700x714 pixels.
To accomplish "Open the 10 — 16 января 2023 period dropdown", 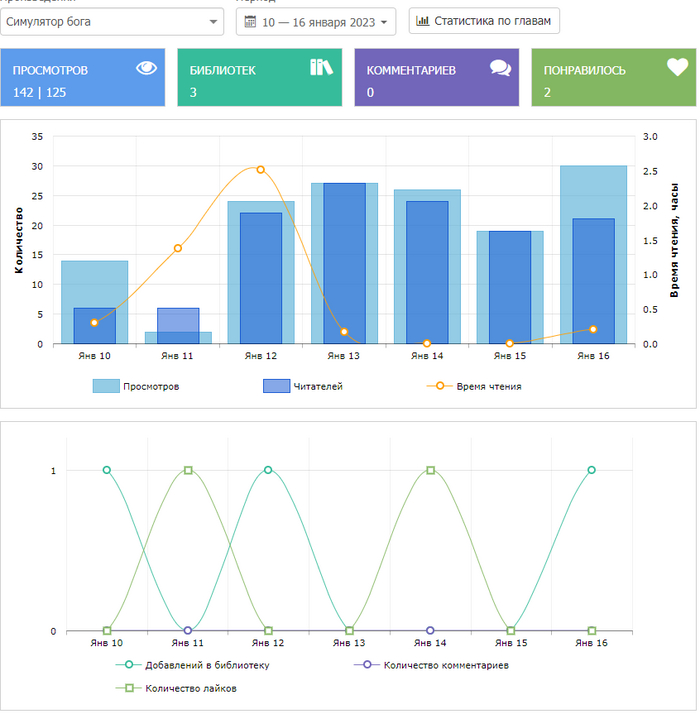I will (x=316, y=21).
